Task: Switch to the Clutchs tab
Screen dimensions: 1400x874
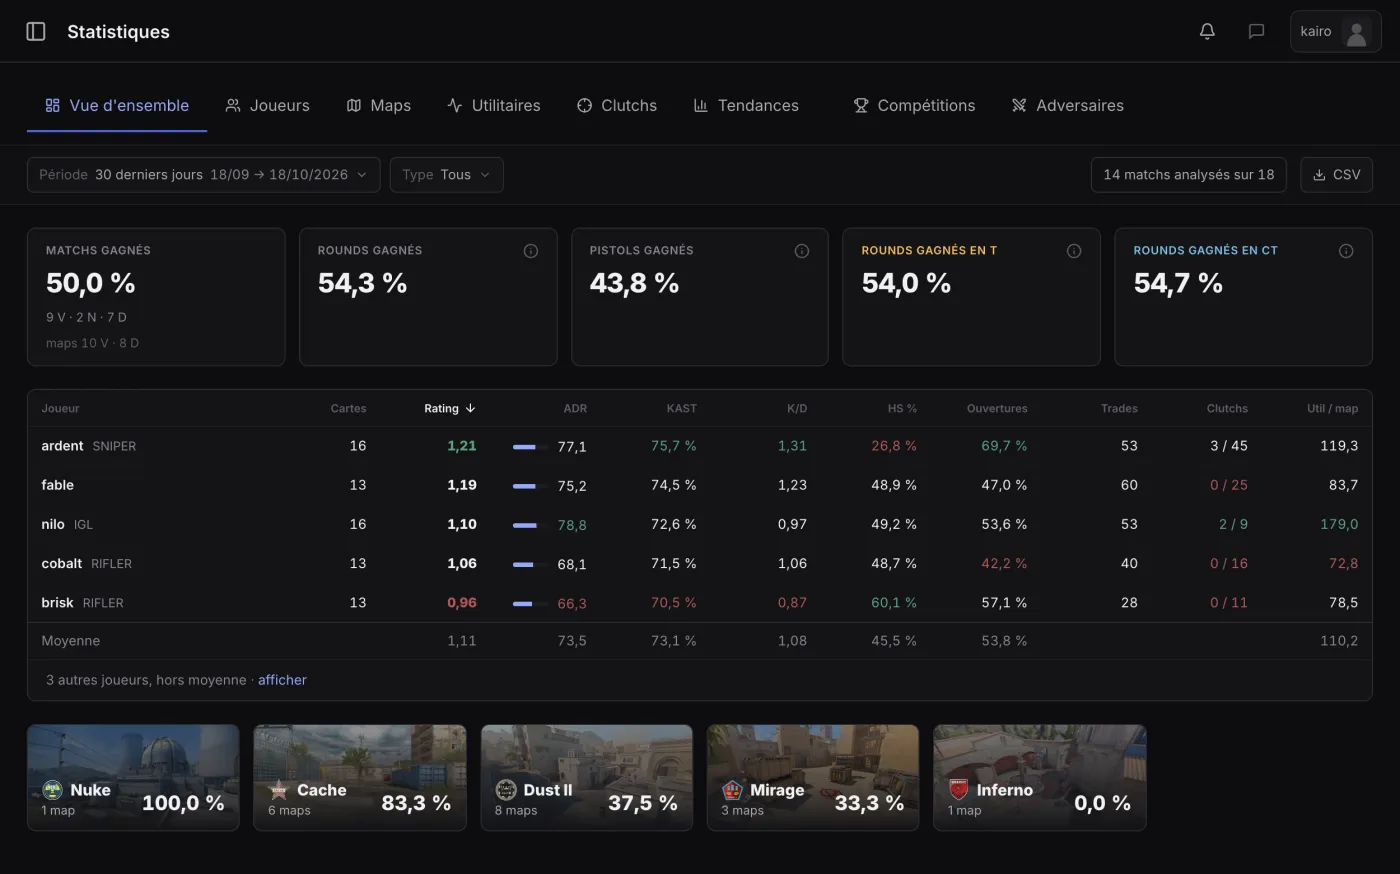Action: 617,105
